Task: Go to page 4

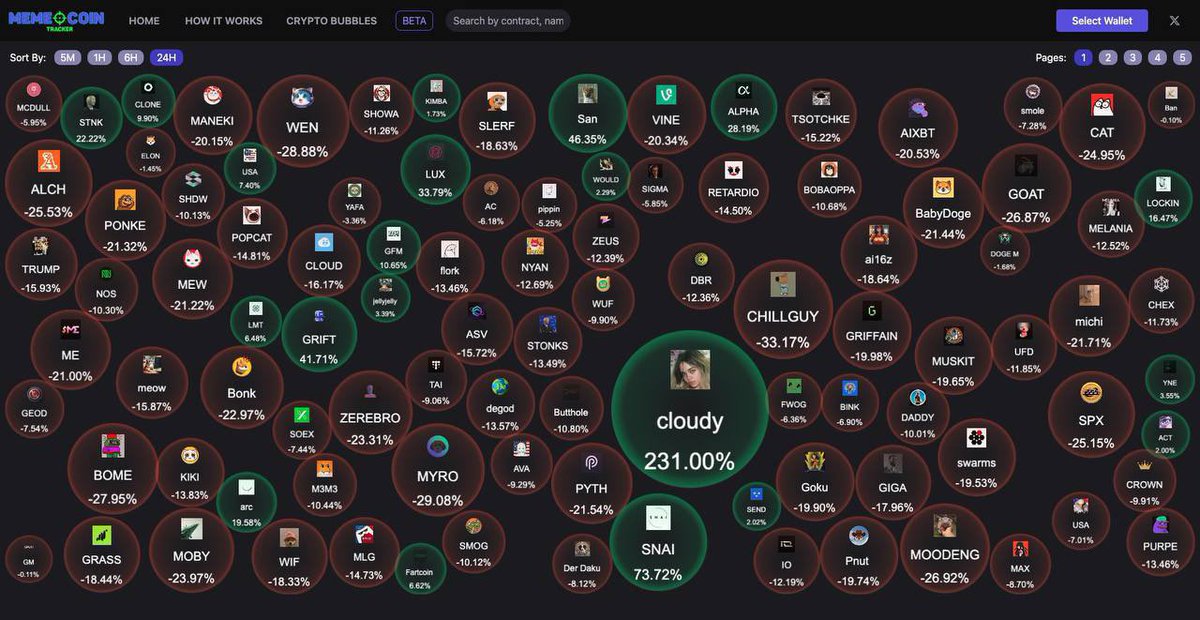Action: point(1158,58)
